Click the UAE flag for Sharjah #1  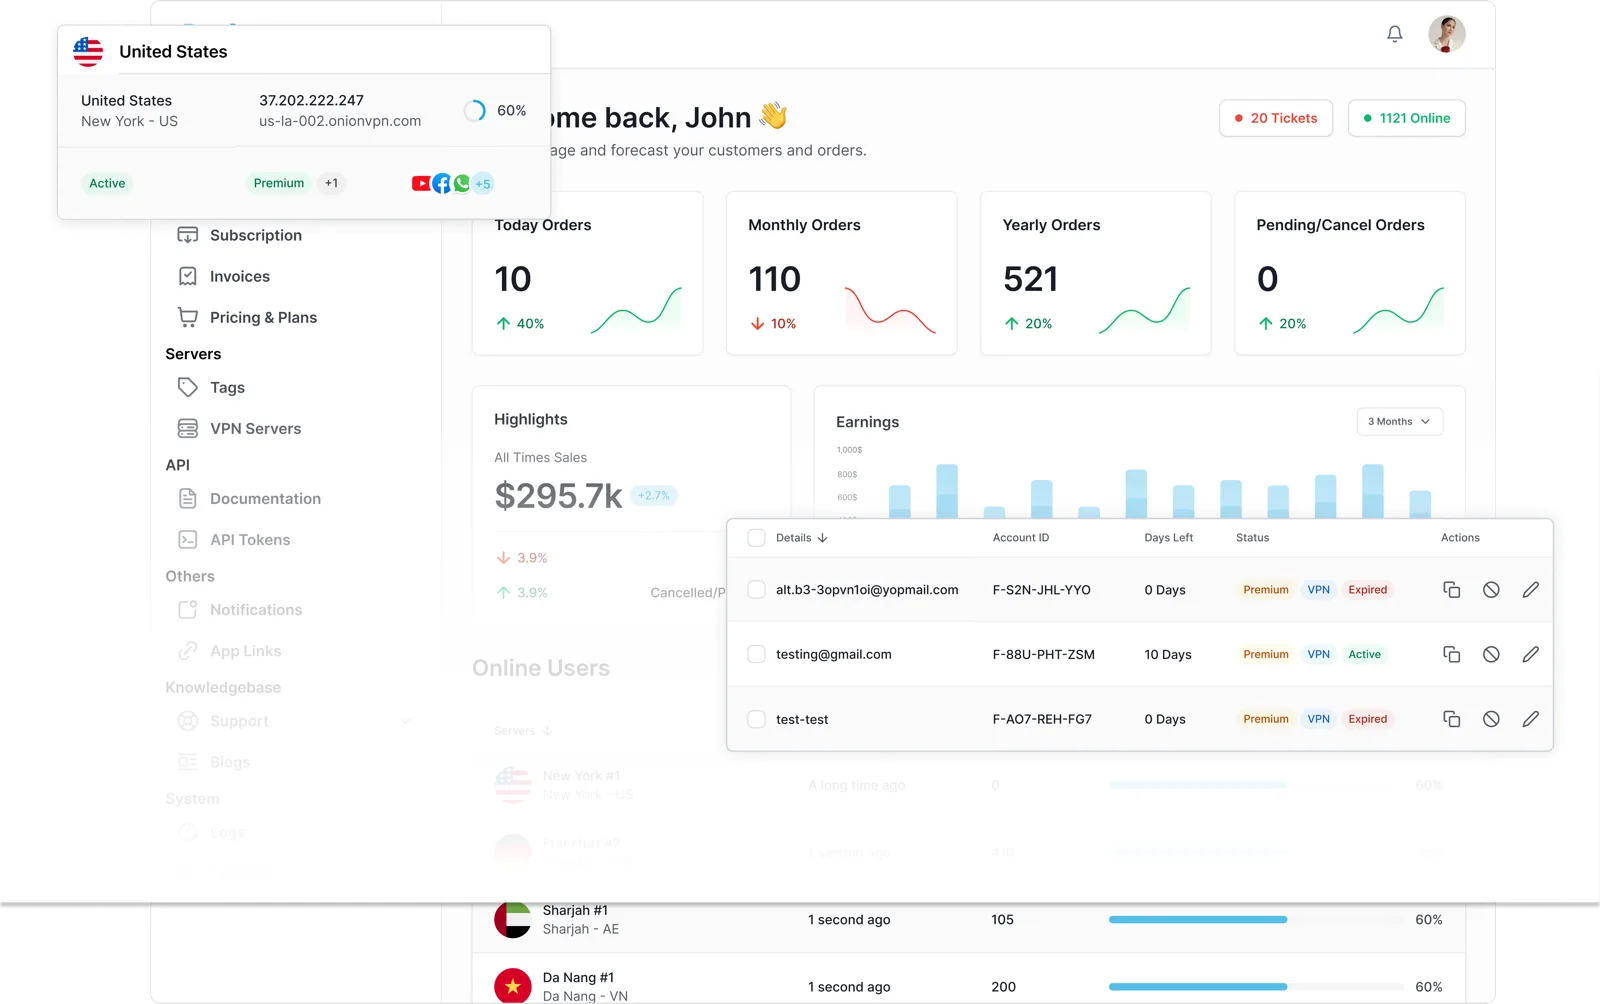pos(513,919)
